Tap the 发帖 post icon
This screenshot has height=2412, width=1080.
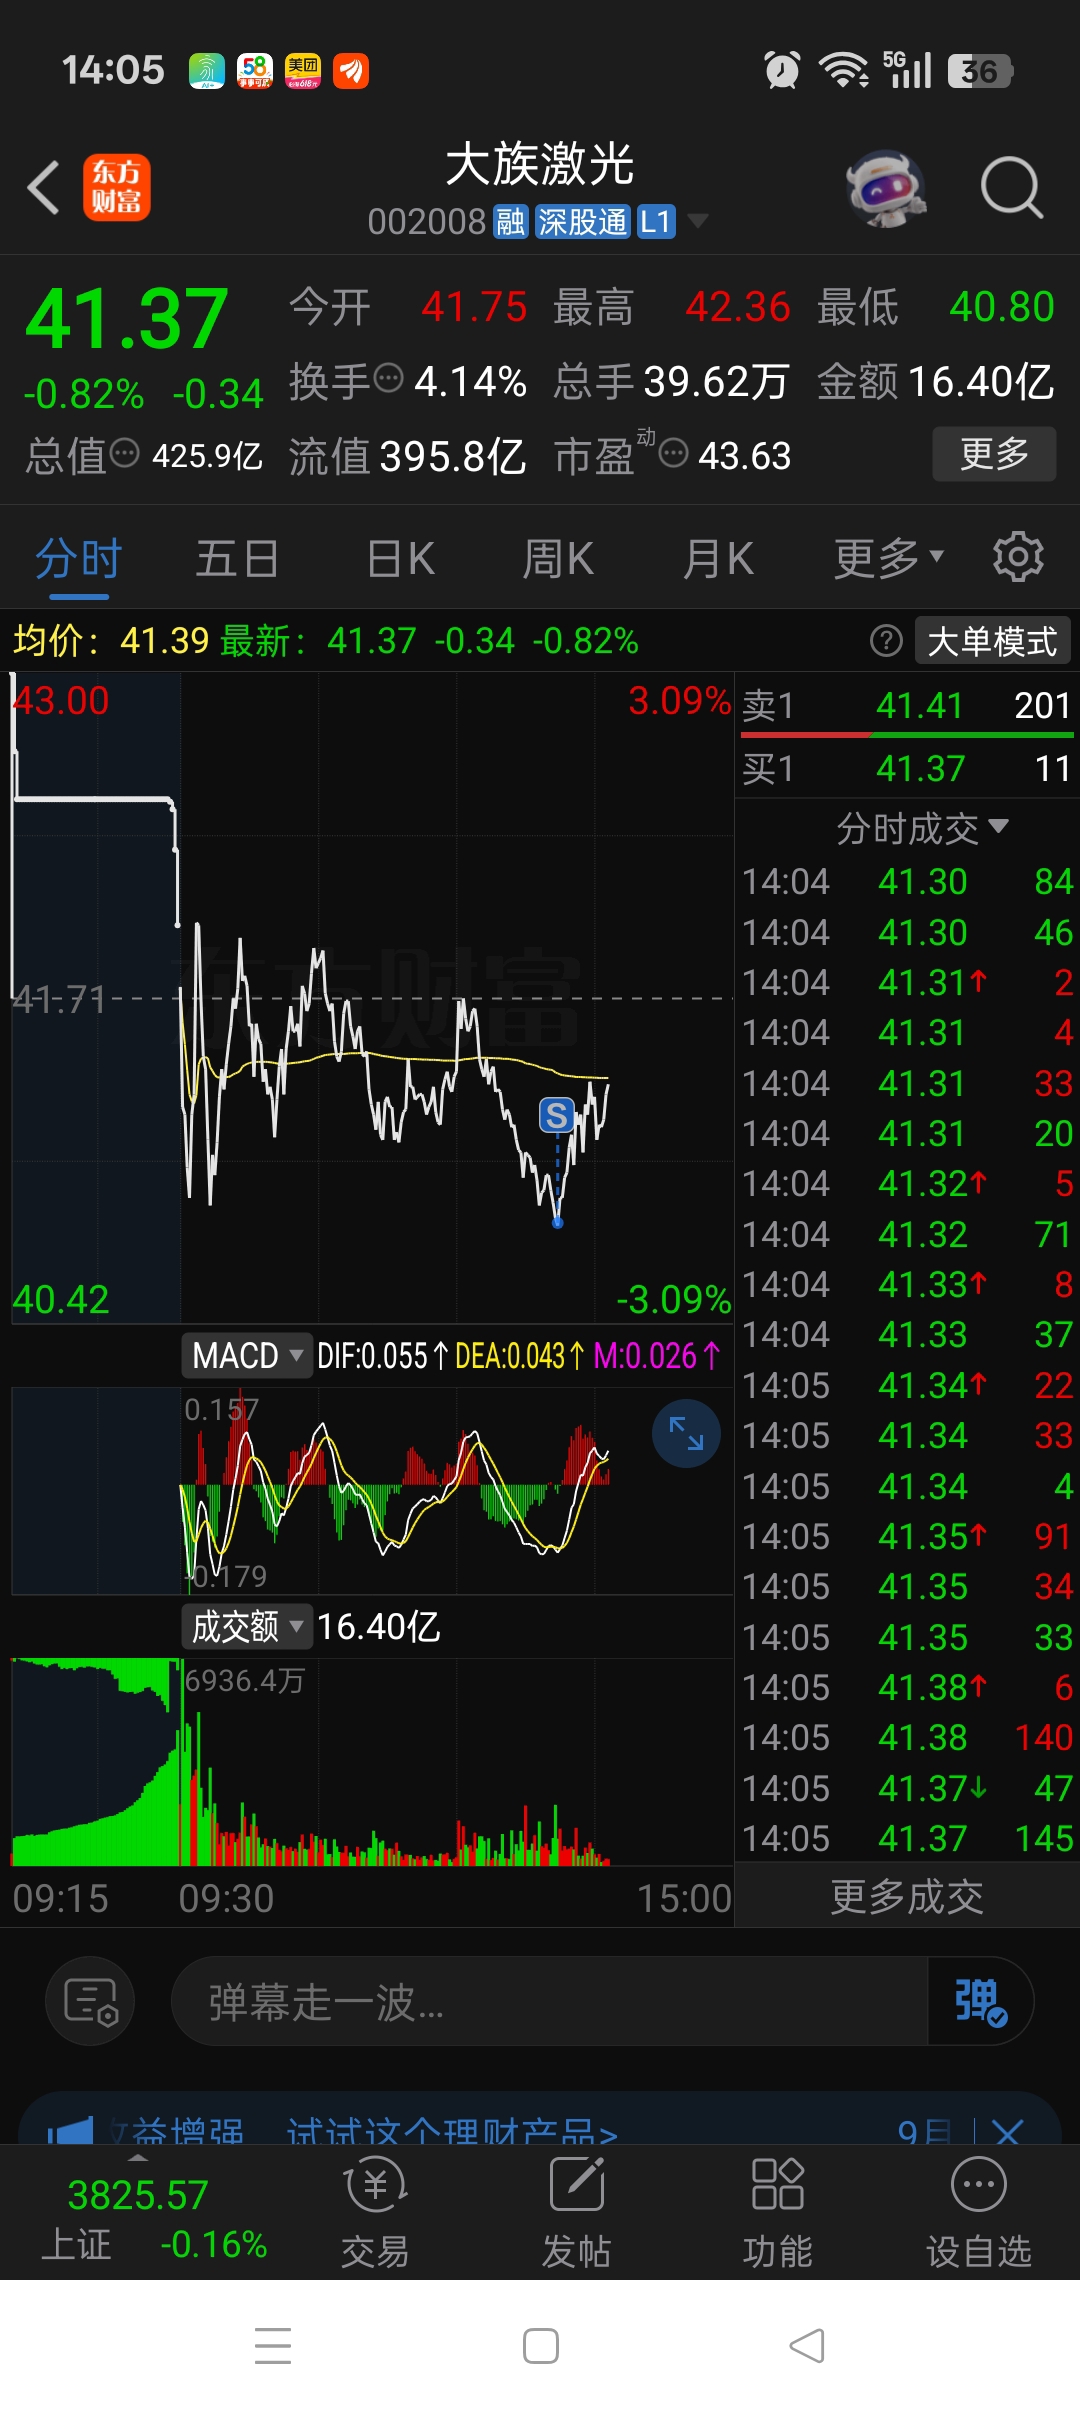point(577,2212)
